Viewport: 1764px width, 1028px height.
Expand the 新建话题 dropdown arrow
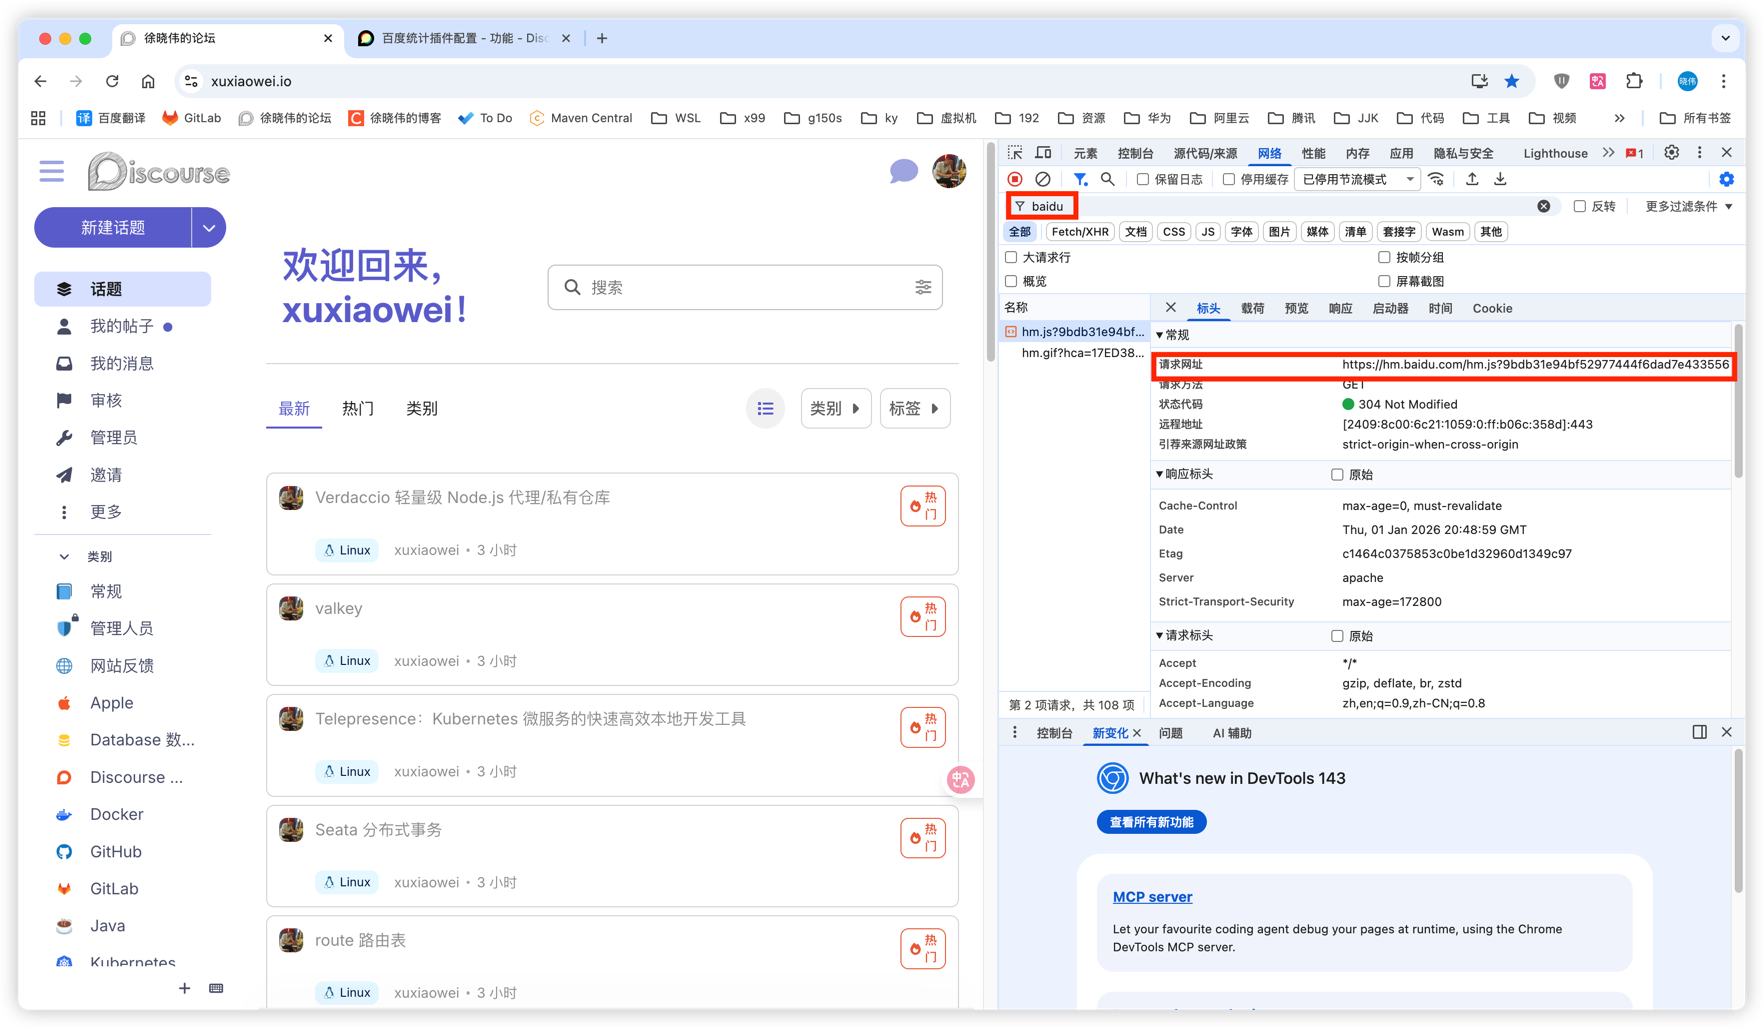[x=208, y=228]
